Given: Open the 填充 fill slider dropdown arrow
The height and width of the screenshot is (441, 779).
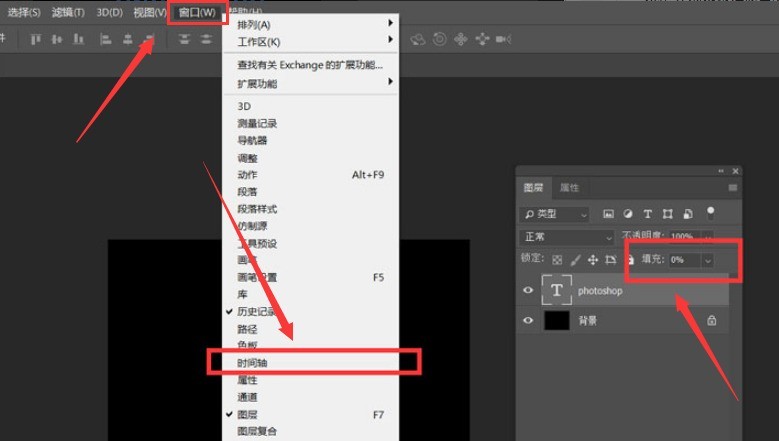Looking at the screenshot, I should 707,260.
